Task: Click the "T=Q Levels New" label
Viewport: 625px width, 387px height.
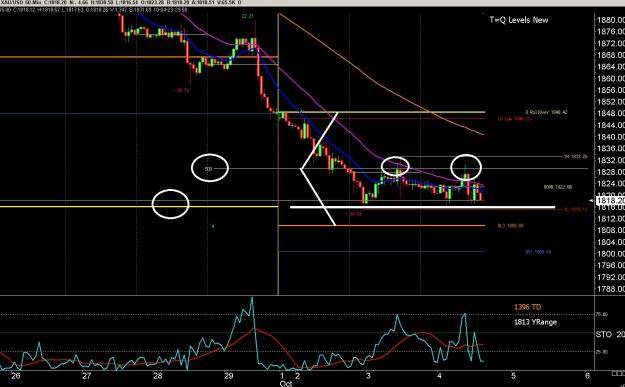Action: coord(519,20)
